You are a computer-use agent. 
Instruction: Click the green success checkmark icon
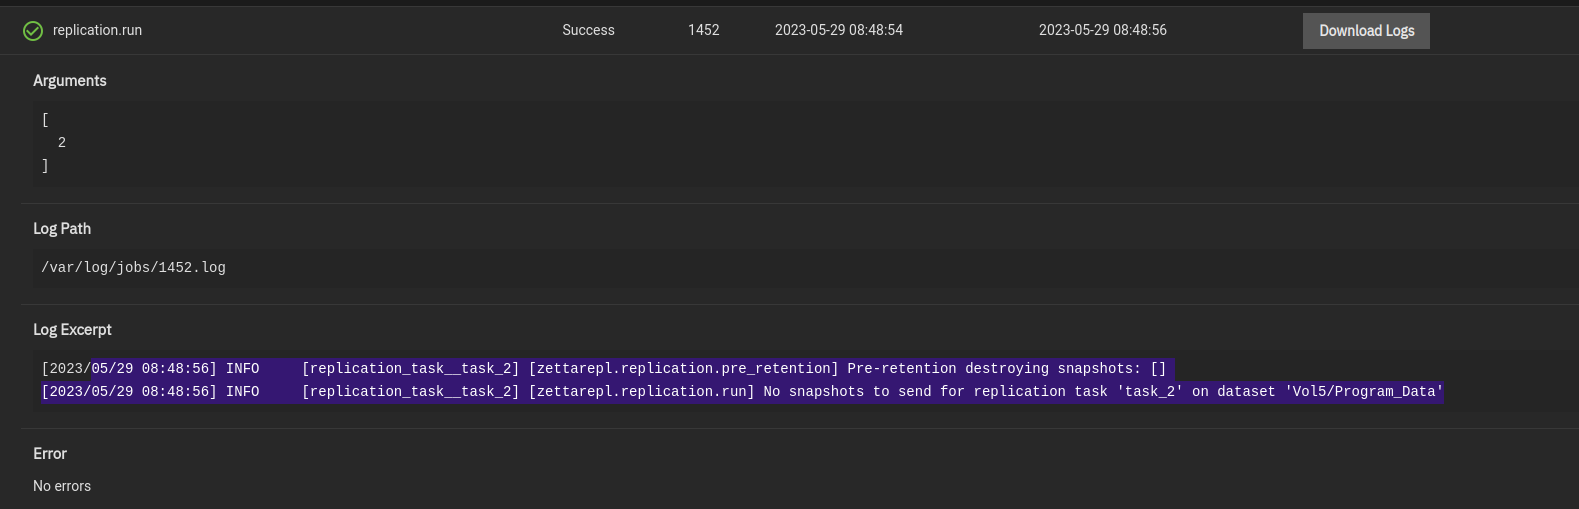tap(33, 31)
